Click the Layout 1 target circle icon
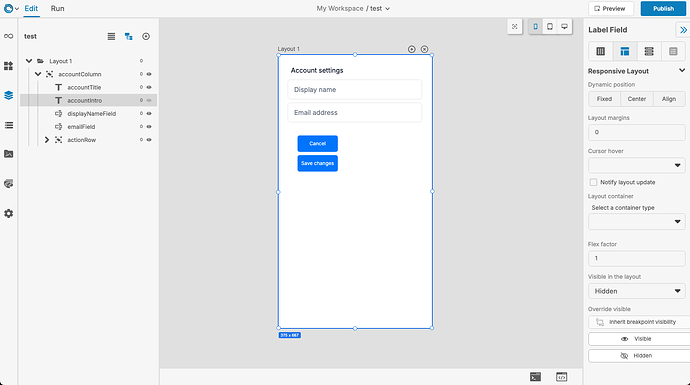690x385 pixels. [x=411, y=49]
